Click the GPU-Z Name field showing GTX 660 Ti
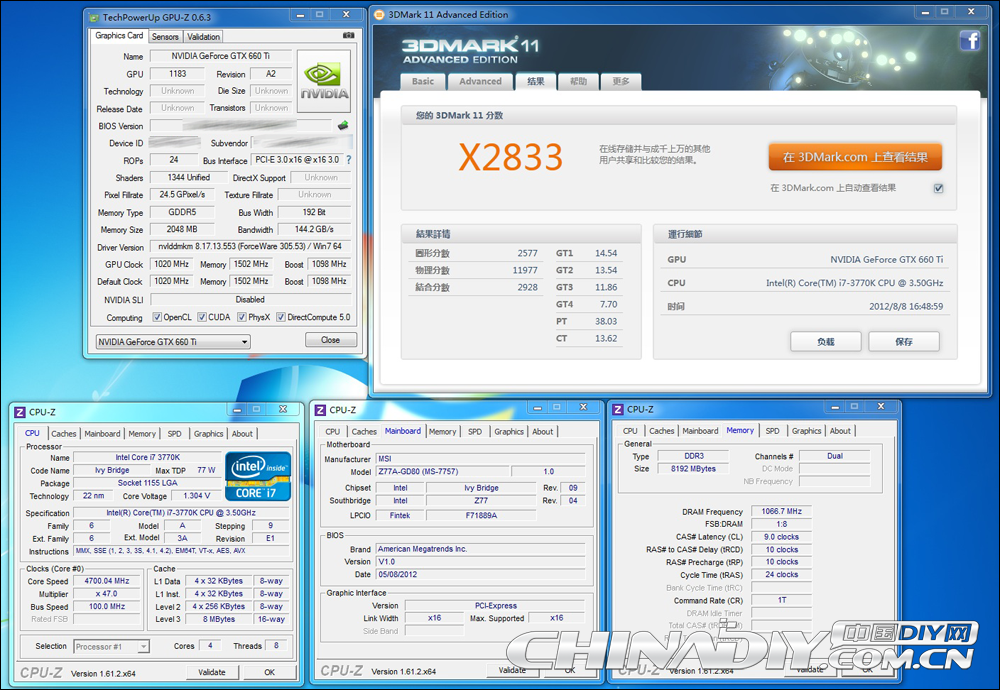 [x=221, y=56]
